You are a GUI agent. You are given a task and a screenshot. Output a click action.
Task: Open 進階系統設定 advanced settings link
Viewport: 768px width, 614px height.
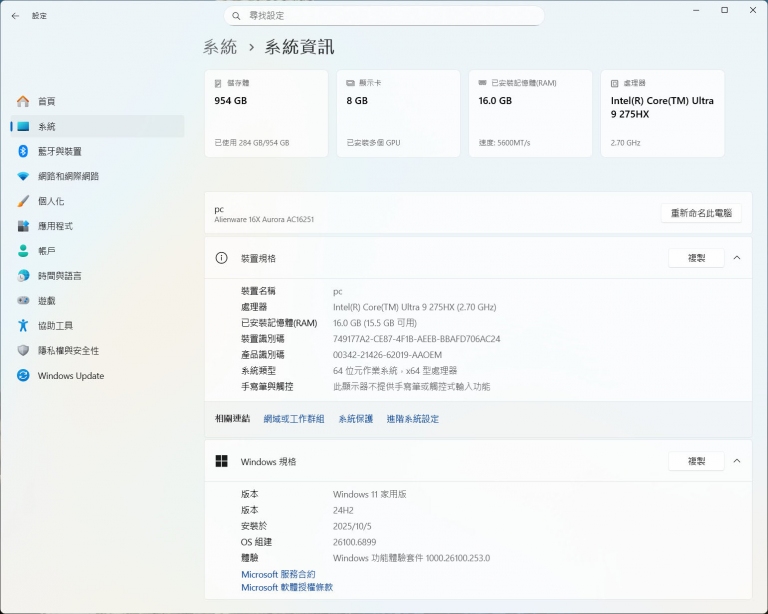pos(412,419)
